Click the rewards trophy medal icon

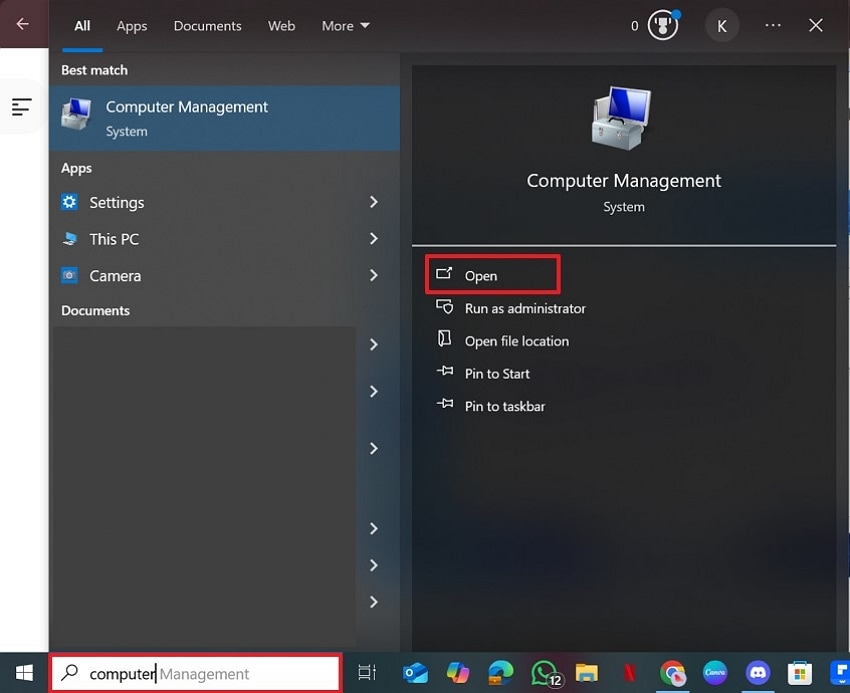pyautogui.click(x=663, y=25)
